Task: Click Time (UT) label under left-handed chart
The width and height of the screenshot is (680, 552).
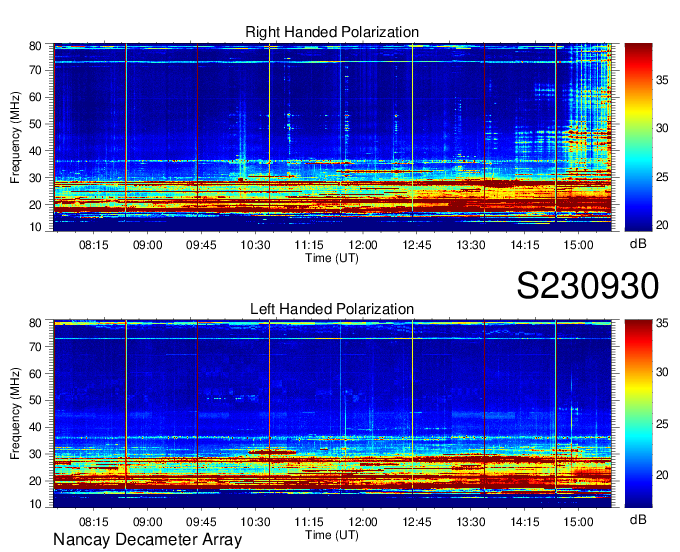Action: [332, 535]
